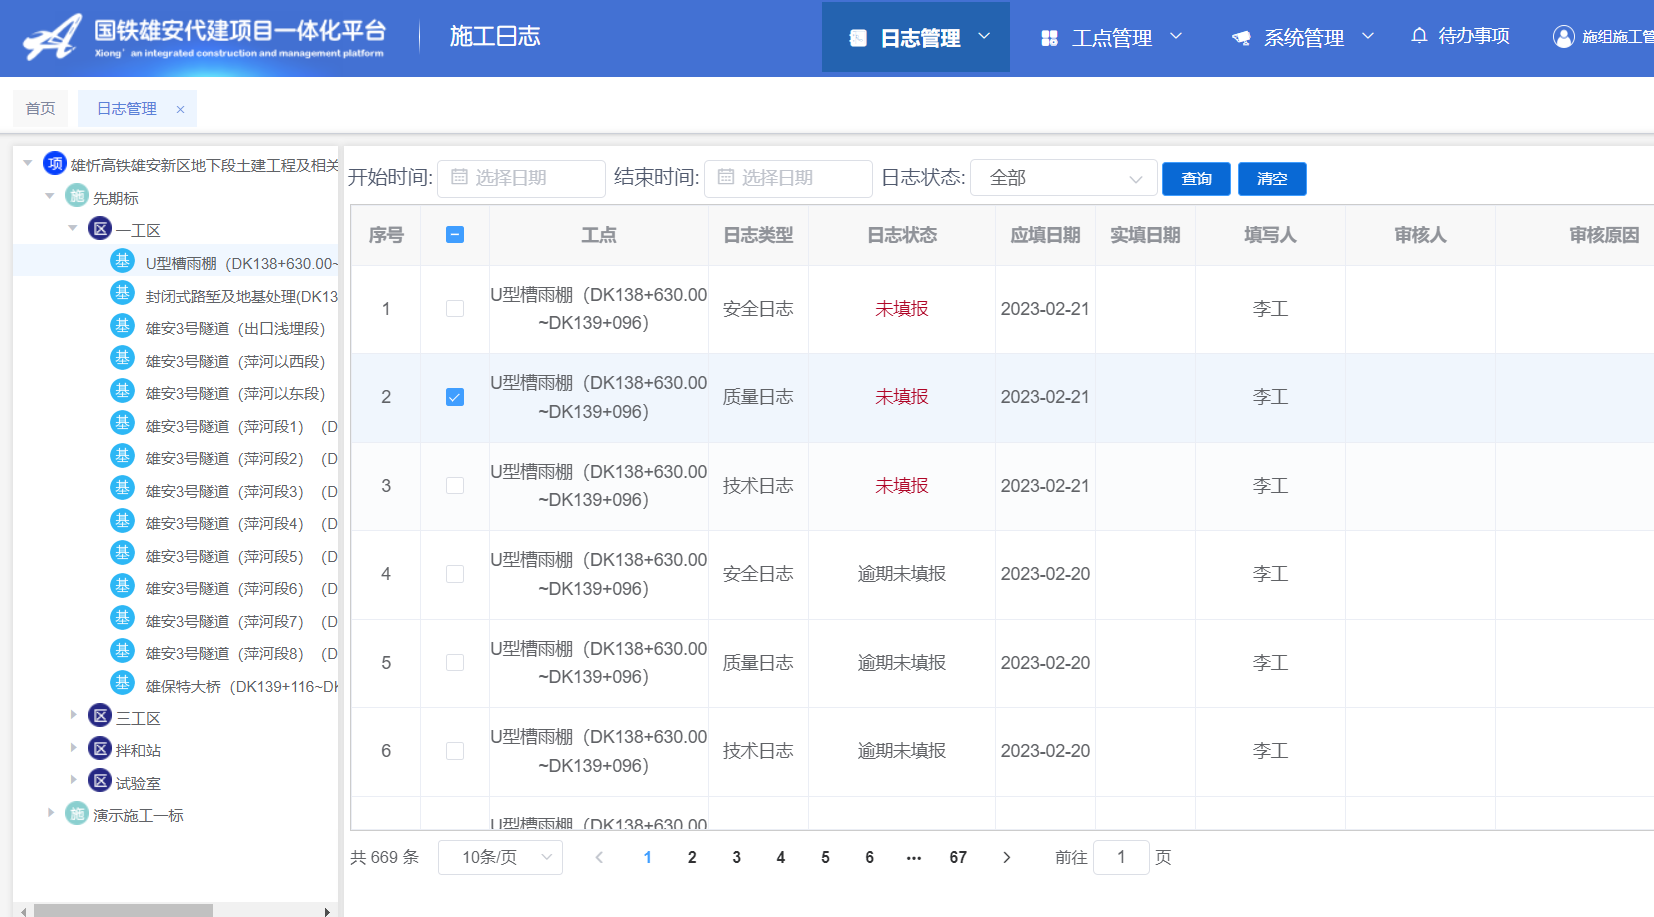Image resolution: width=1654 pixels, height=917 pixels.
Task: Open the 工点管理 top menu
Action: point(1111,38)
